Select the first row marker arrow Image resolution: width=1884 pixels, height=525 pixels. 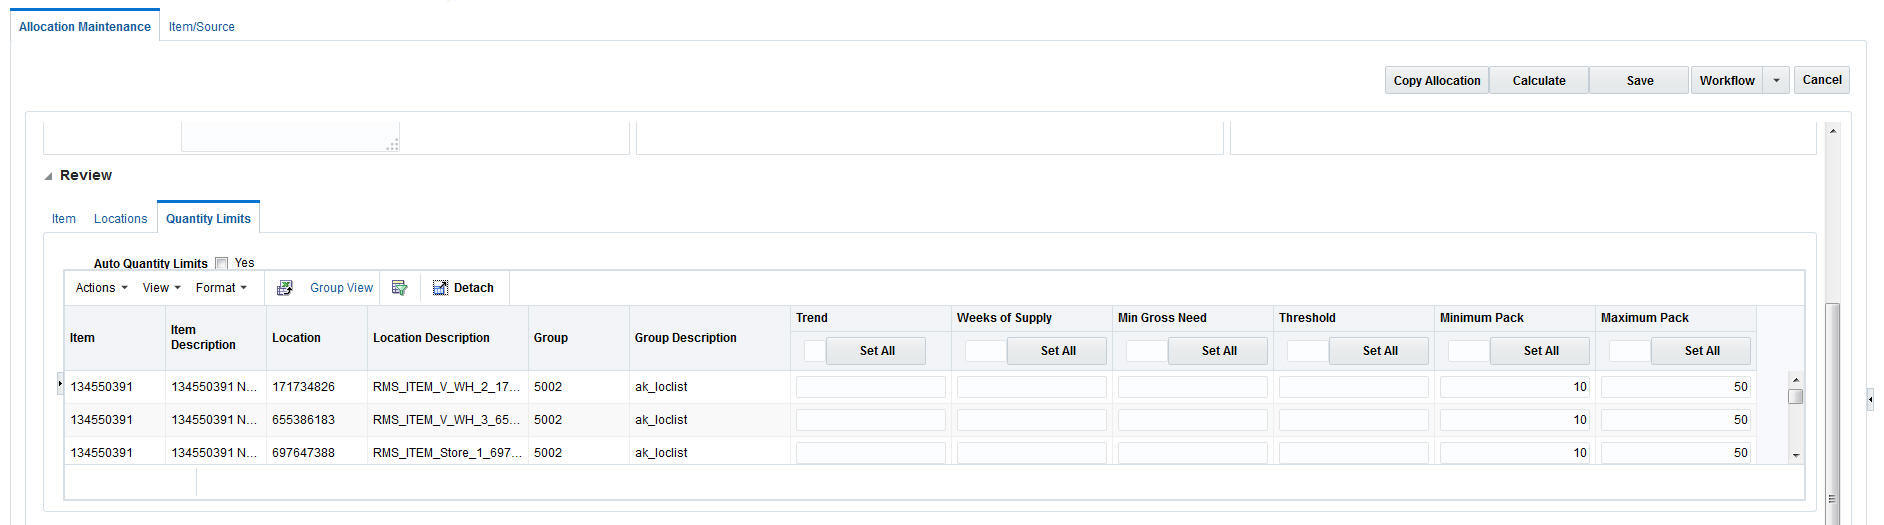point(60,384)
